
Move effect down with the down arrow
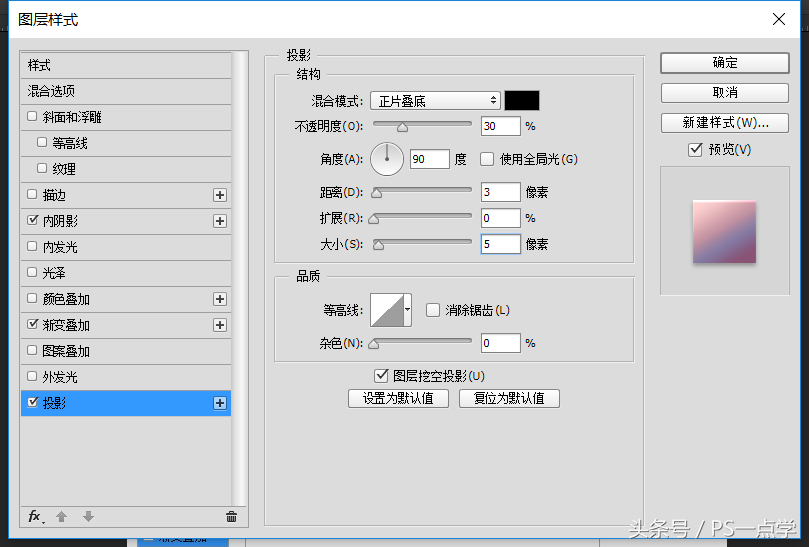pos(88,517)
